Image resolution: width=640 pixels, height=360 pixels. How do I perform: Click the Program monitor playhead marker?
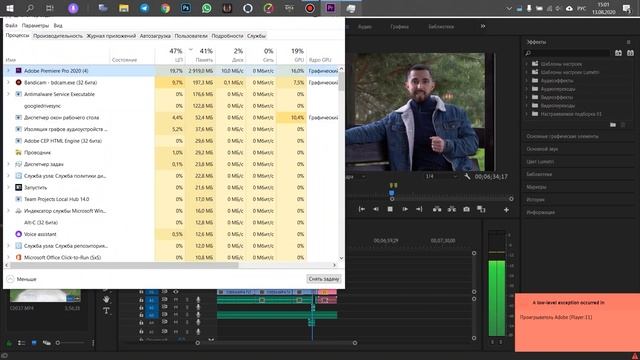tap(392, 192)
